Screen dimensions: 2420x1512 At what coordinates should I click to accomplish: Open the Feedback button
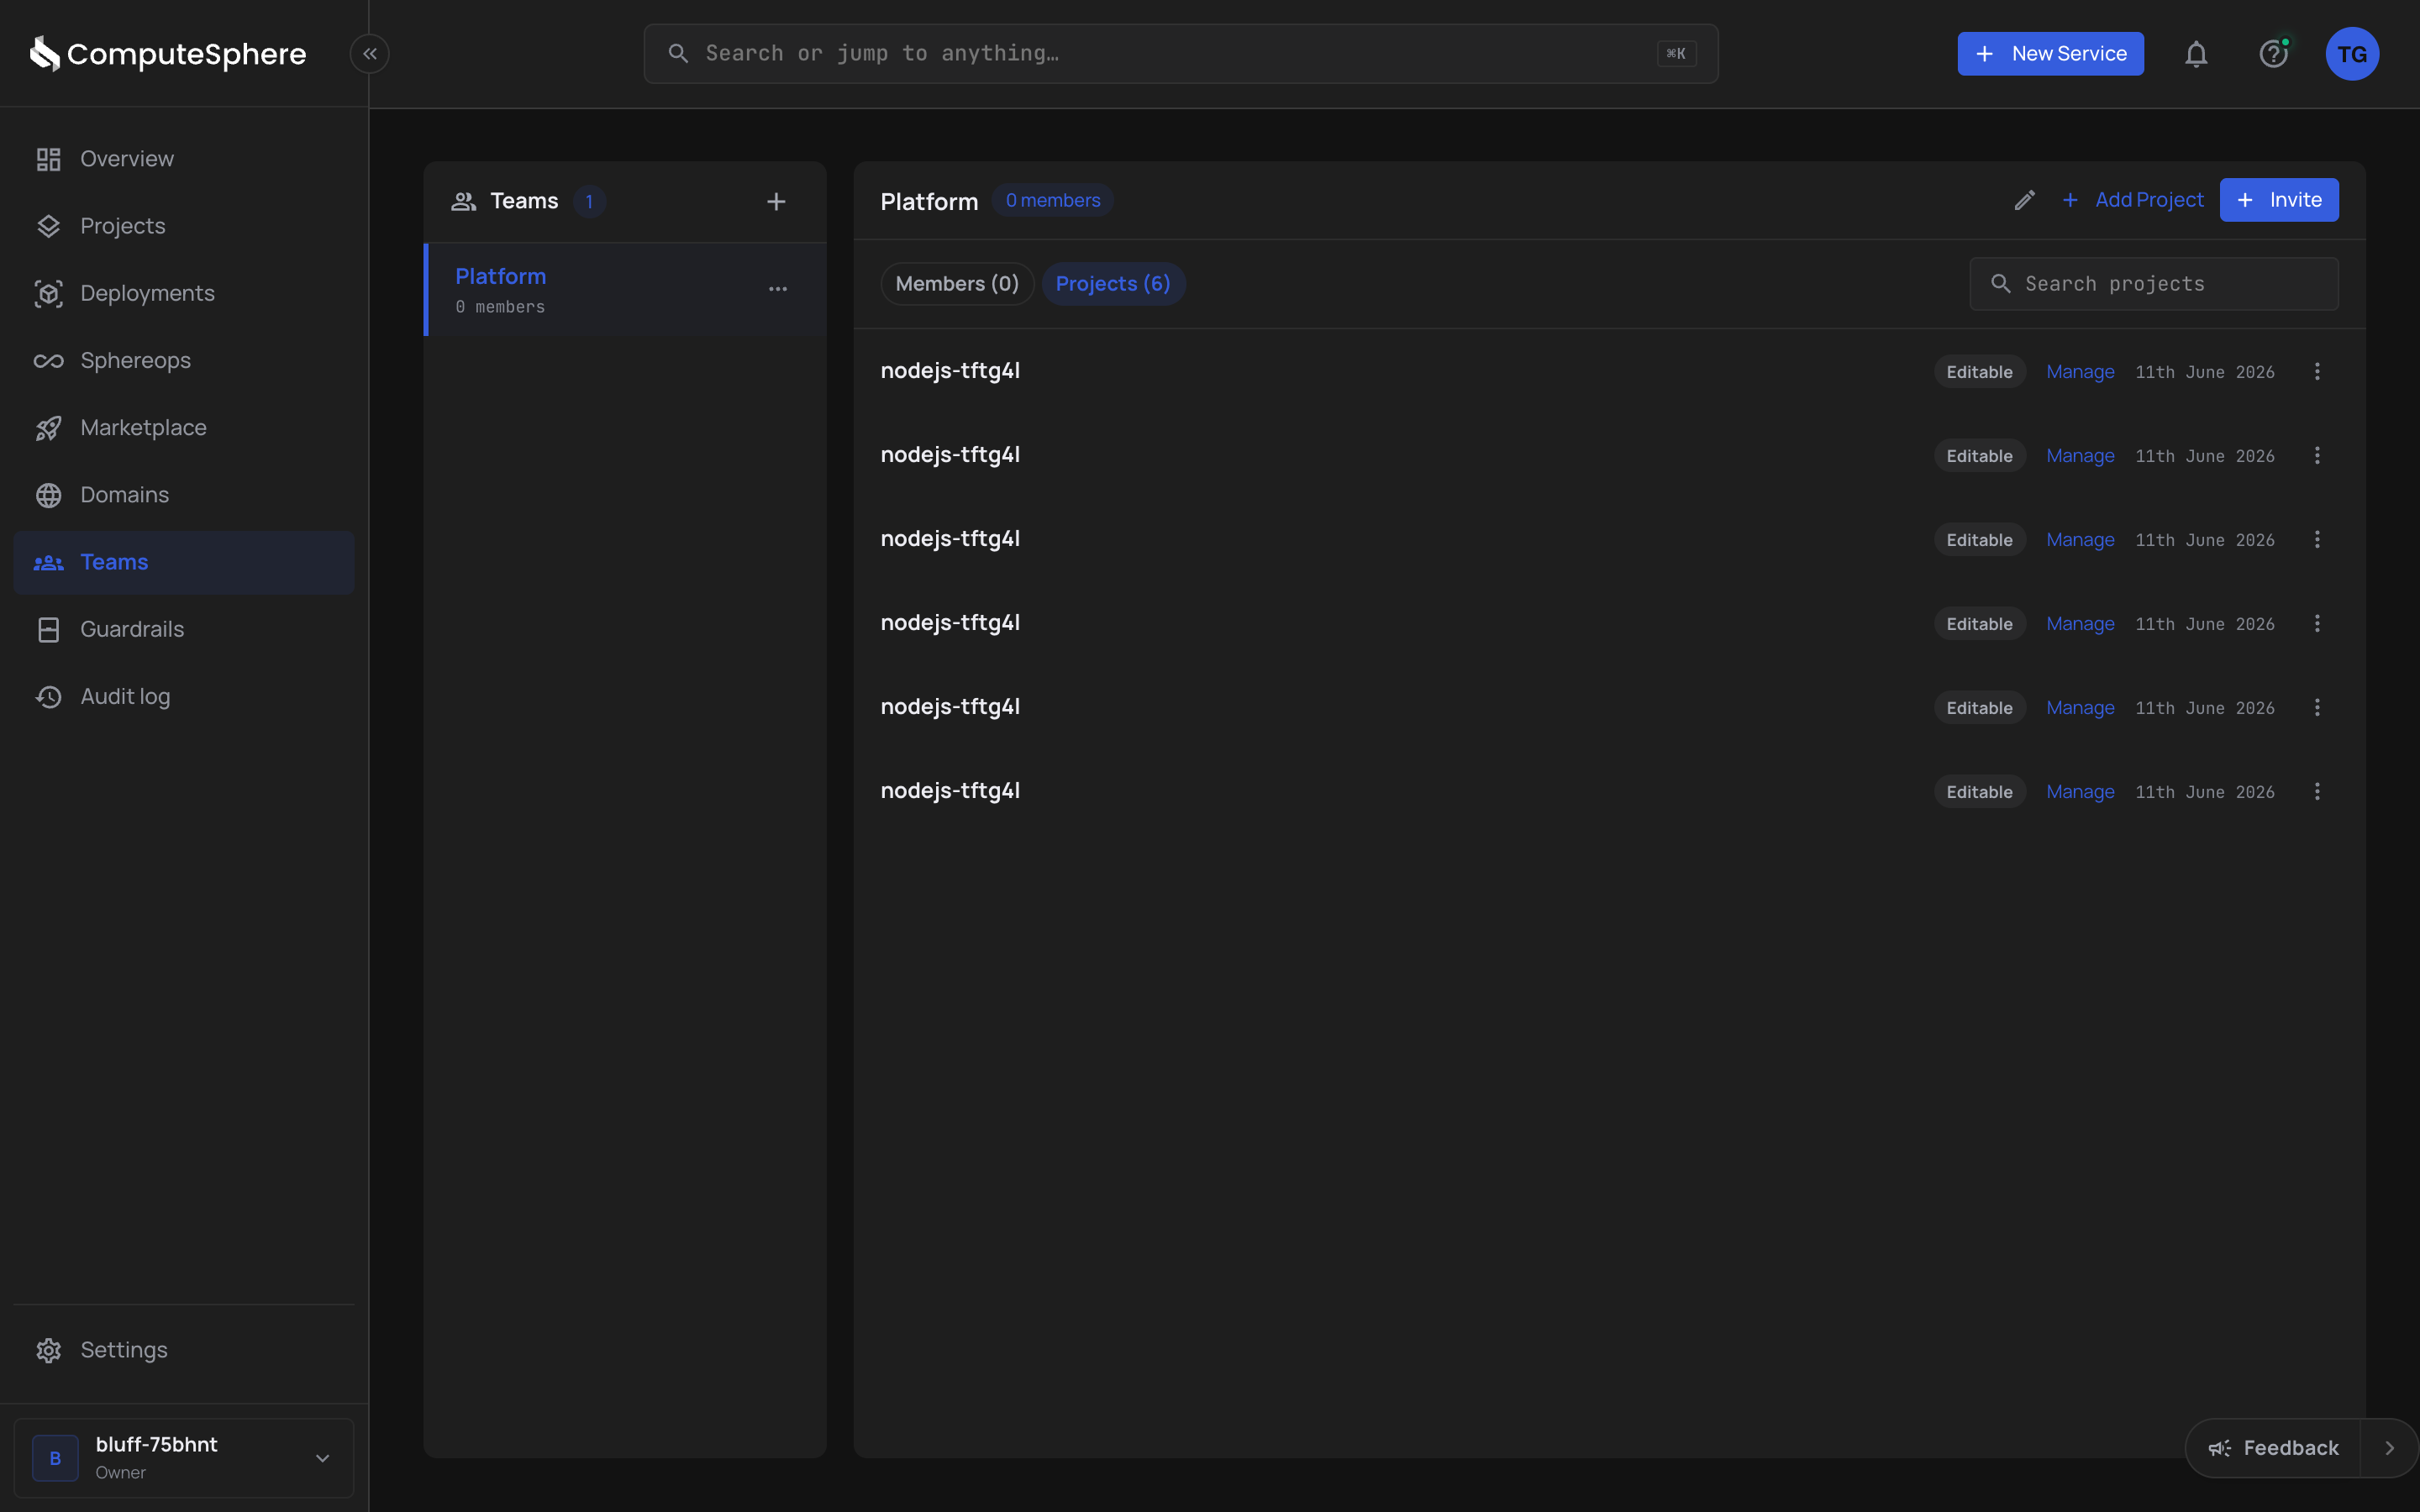click(2273, 1448)
